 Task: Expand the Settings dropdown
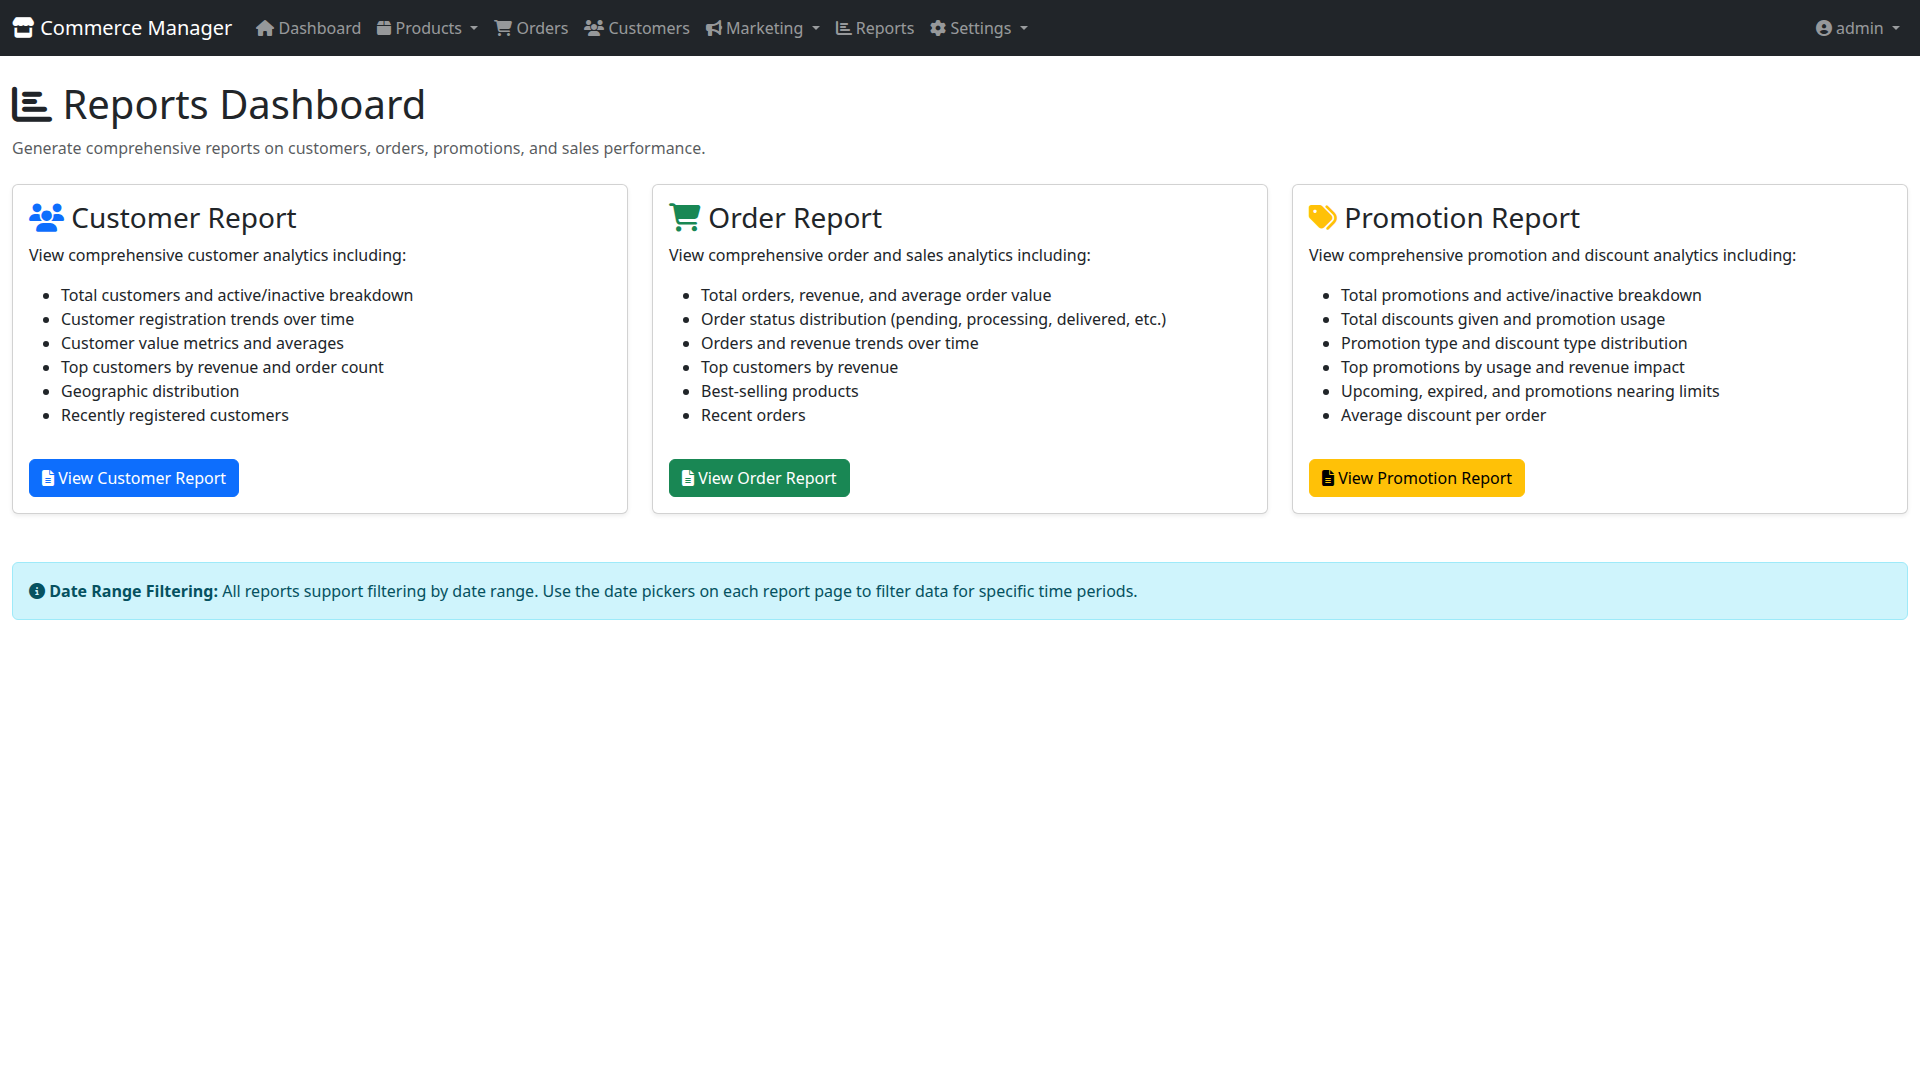pos(979,28)
